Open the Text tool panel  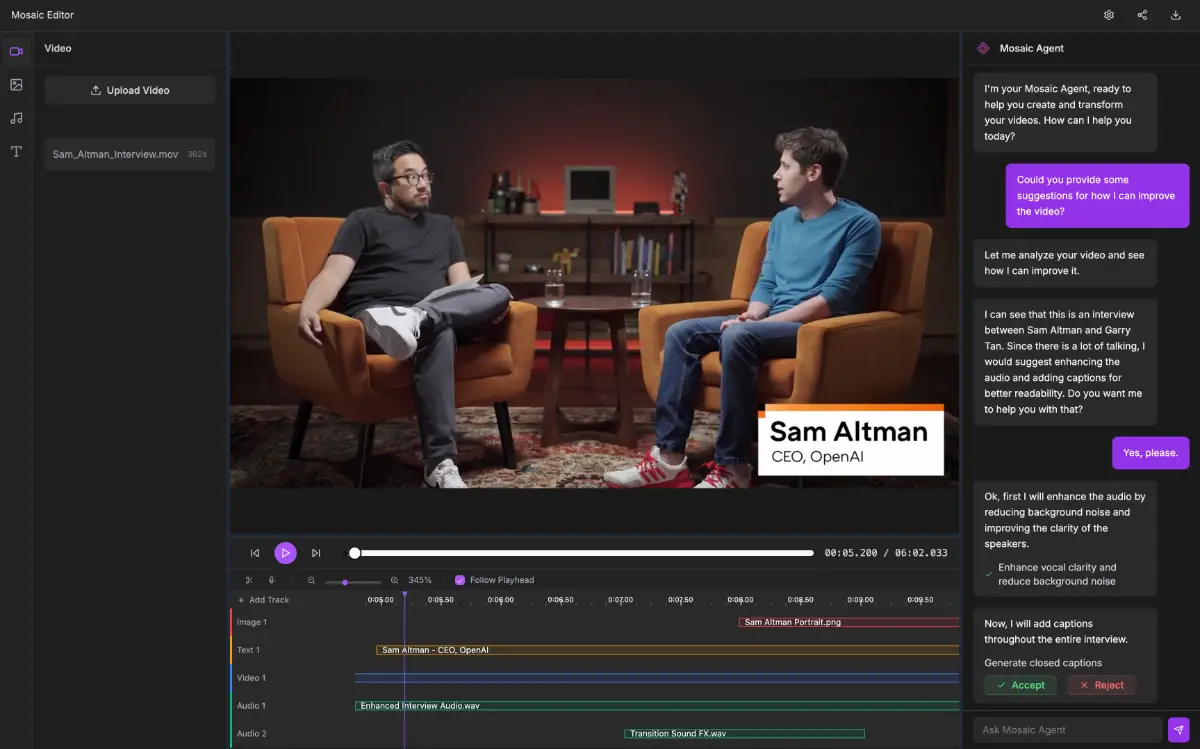pyautogui.click(x=16, y=151)
